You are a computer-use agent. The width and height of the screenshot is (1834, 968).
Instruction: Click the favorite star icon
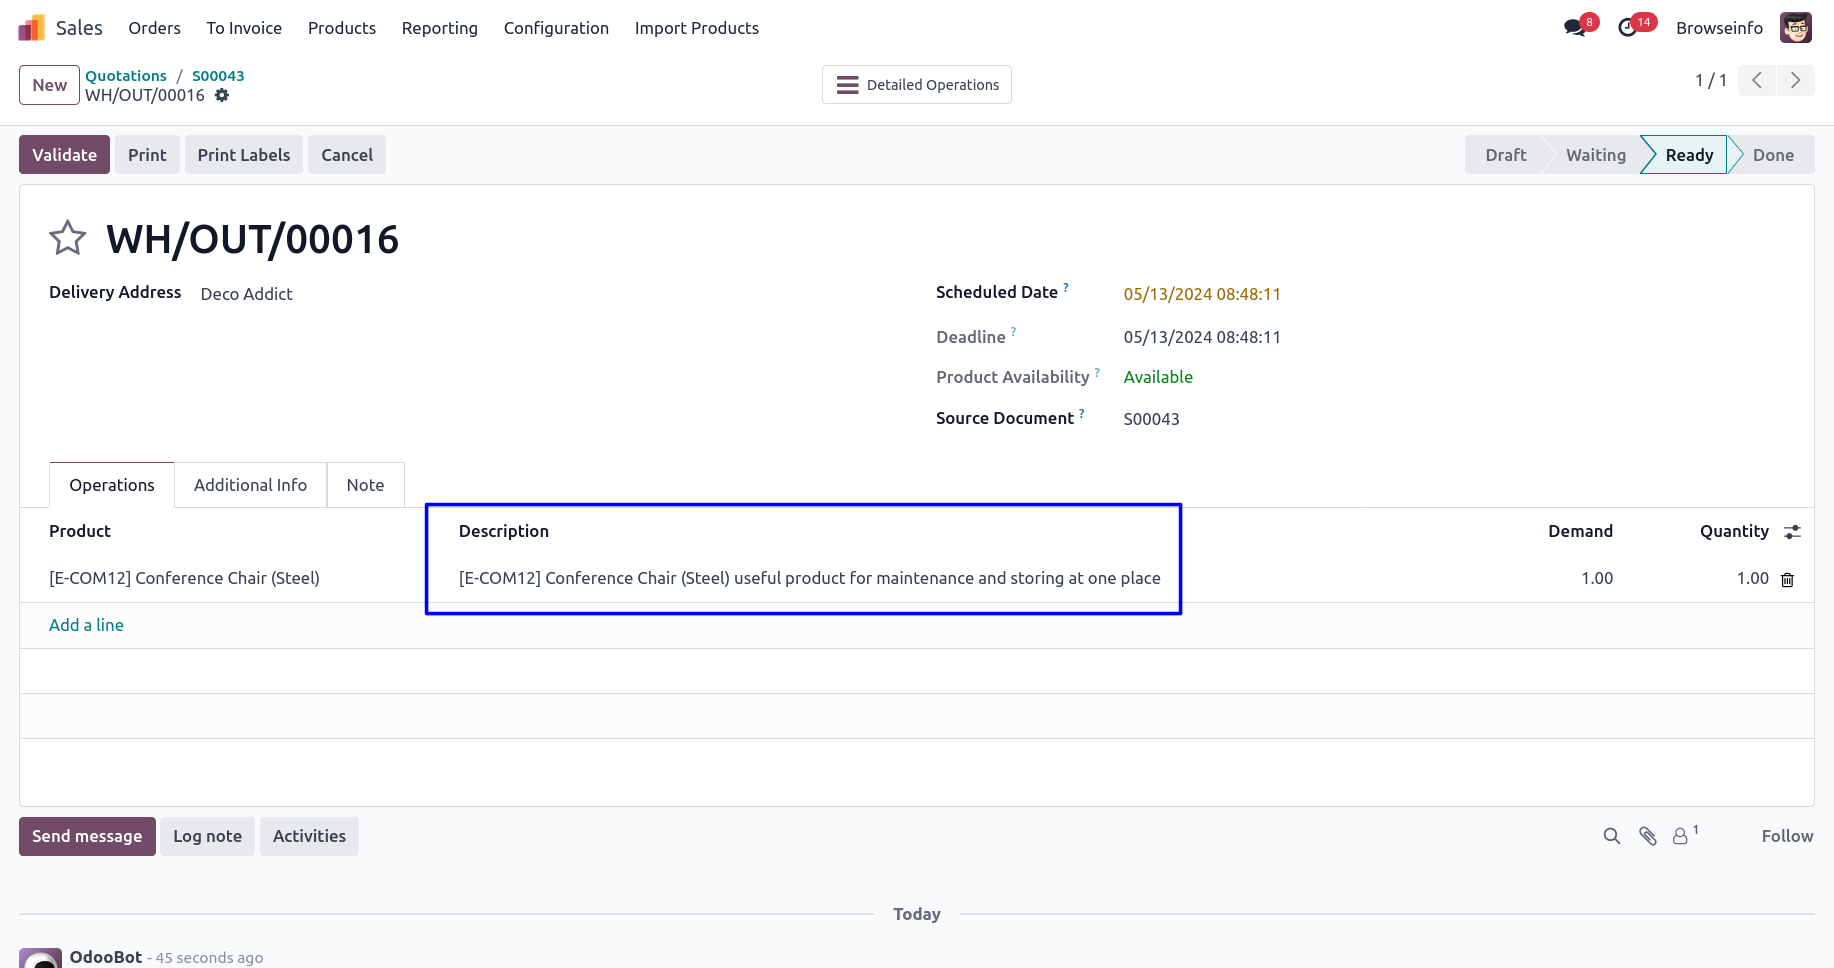[x=68, y=238]
